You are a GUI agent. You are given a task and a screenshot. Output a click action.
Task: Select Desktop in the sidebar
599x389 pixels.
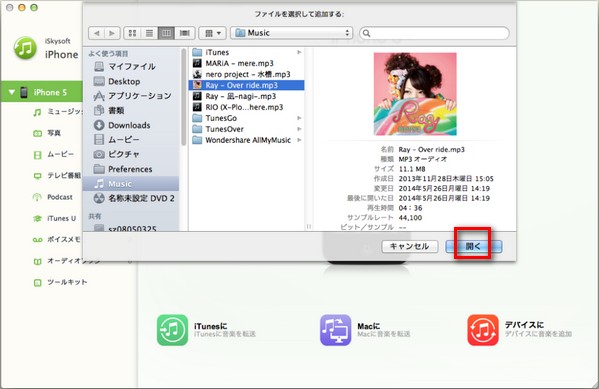131,81
